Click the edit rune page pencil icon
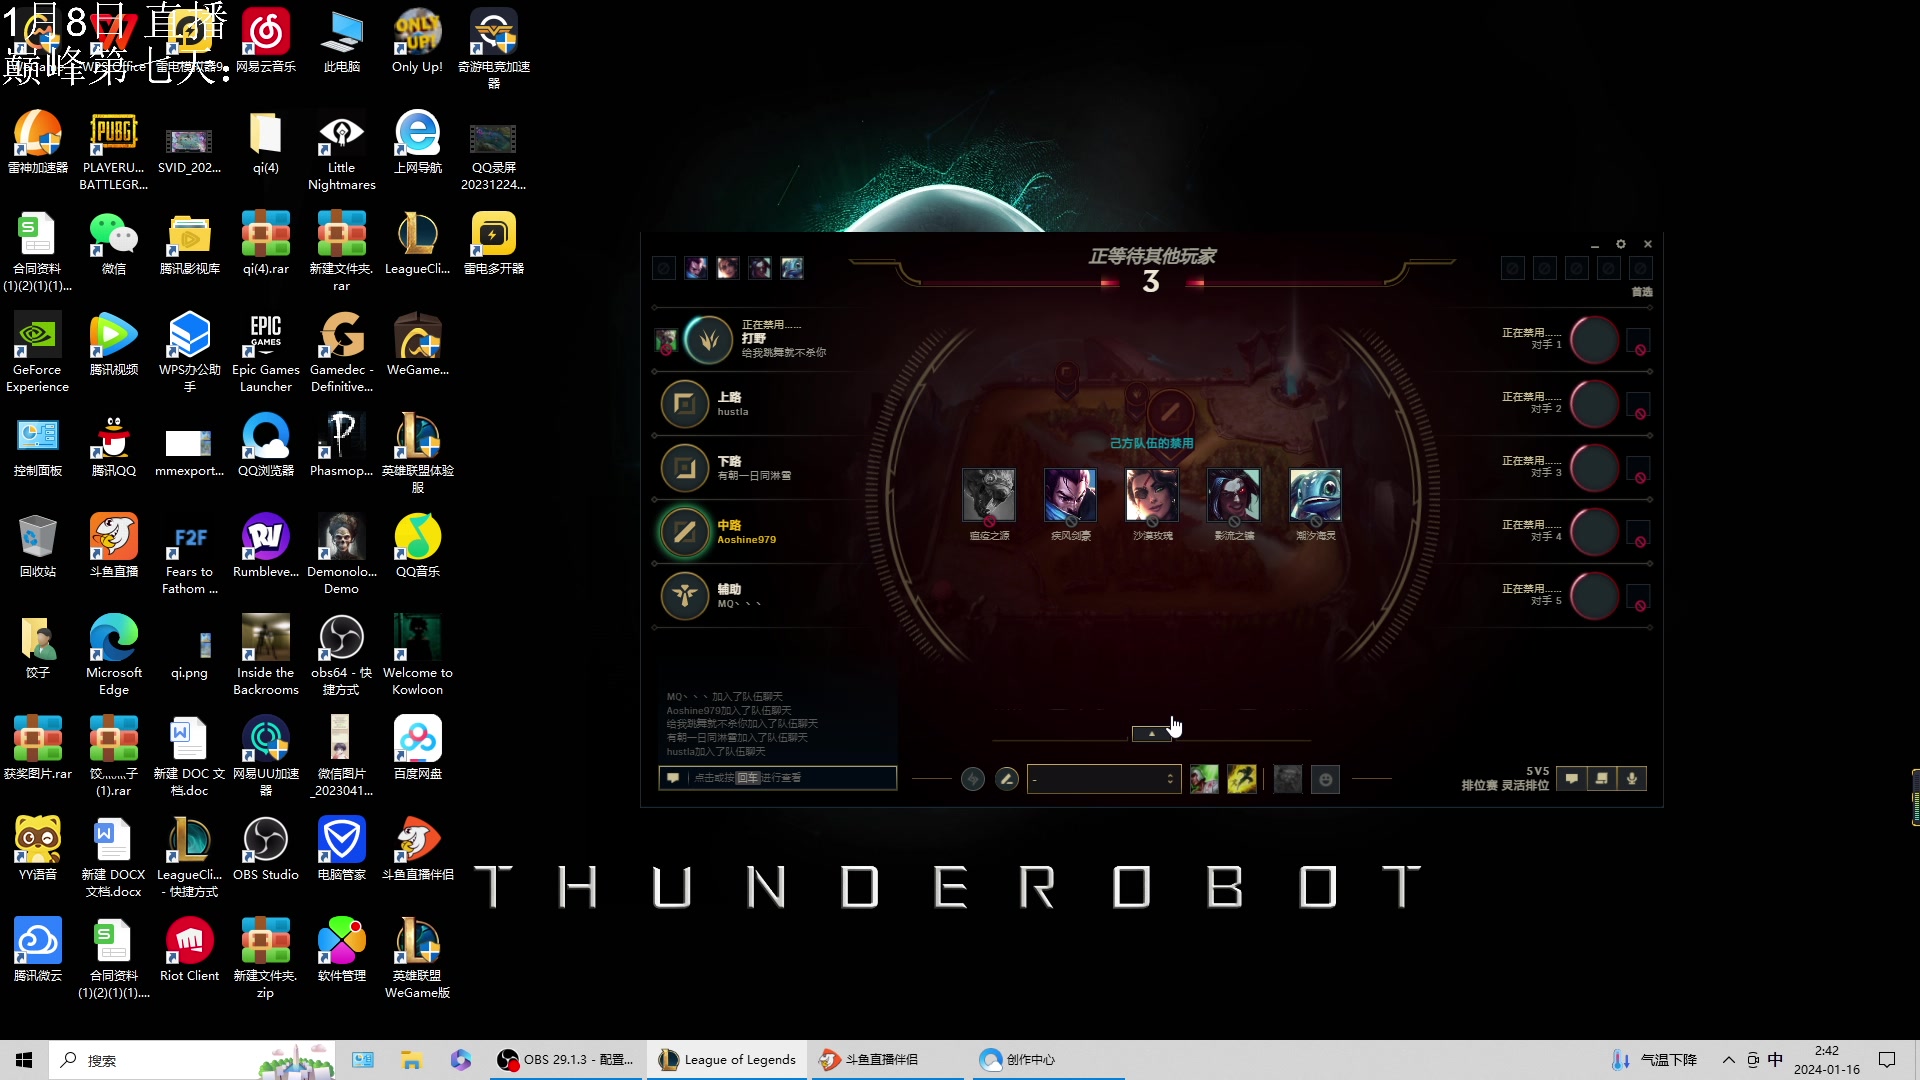This screenshot has width=1920, height=1080. click(x=1007, y=779)
